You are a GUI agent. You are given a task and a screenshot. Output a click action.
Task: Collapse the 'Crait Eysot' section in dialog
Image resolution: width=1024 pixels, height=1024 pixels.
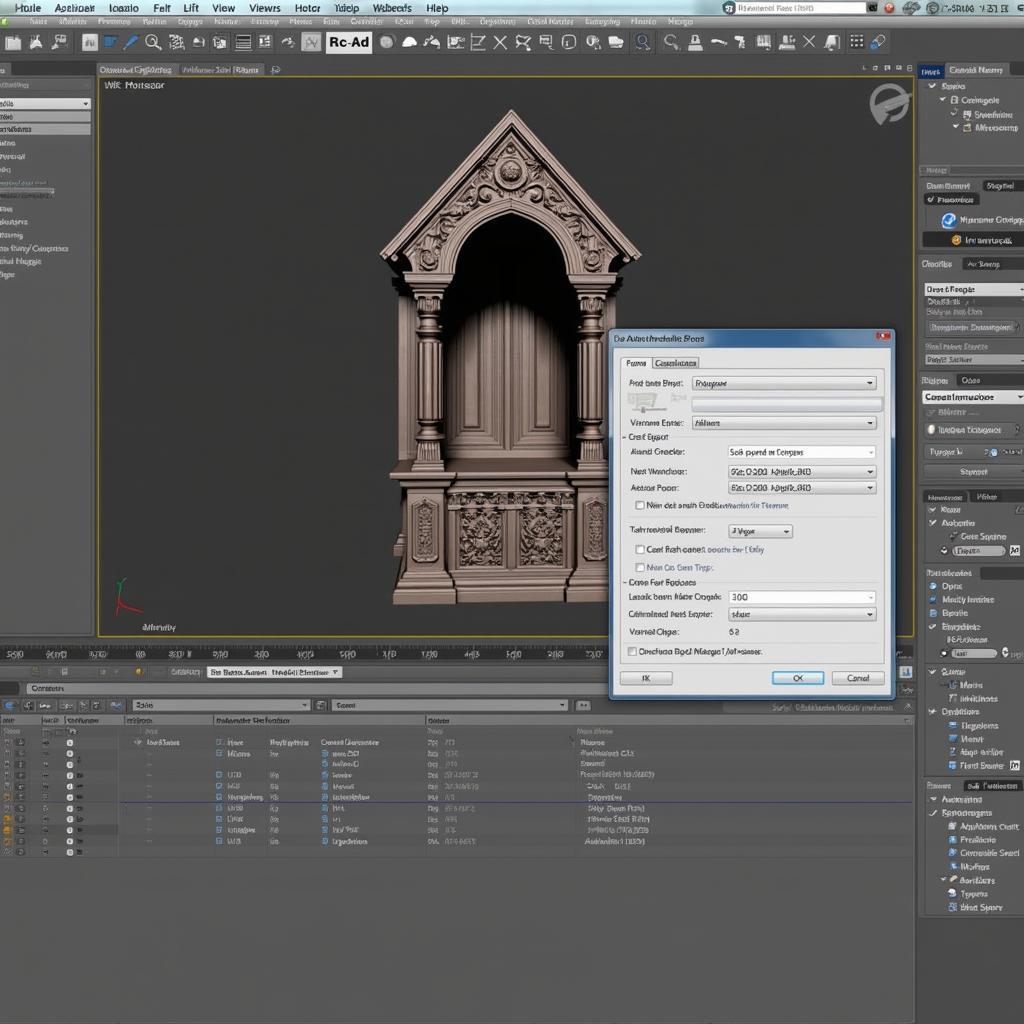(x=624, y=438)
